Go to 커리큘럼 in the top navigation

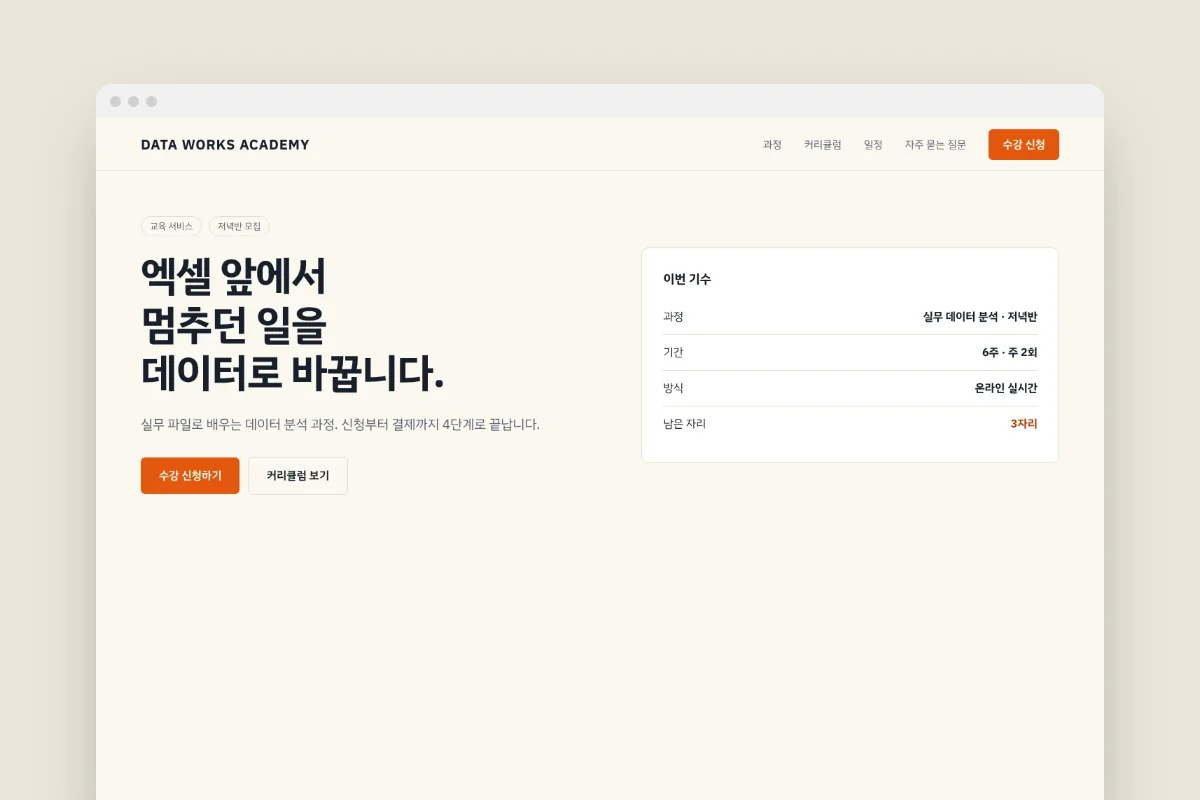pyautogui.click(x=823, y=145)
